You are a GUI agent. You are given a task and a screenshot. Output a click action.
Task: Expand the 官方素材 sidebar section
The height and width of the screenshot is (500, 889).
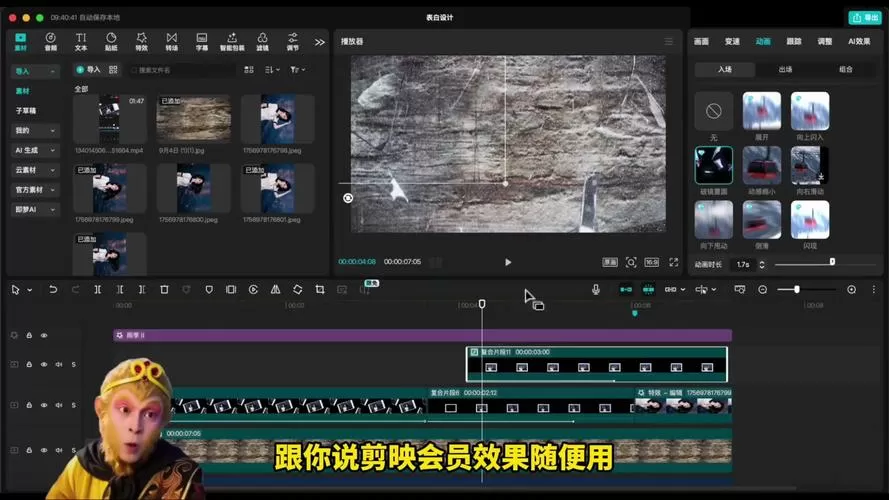[x=52, y=190]
